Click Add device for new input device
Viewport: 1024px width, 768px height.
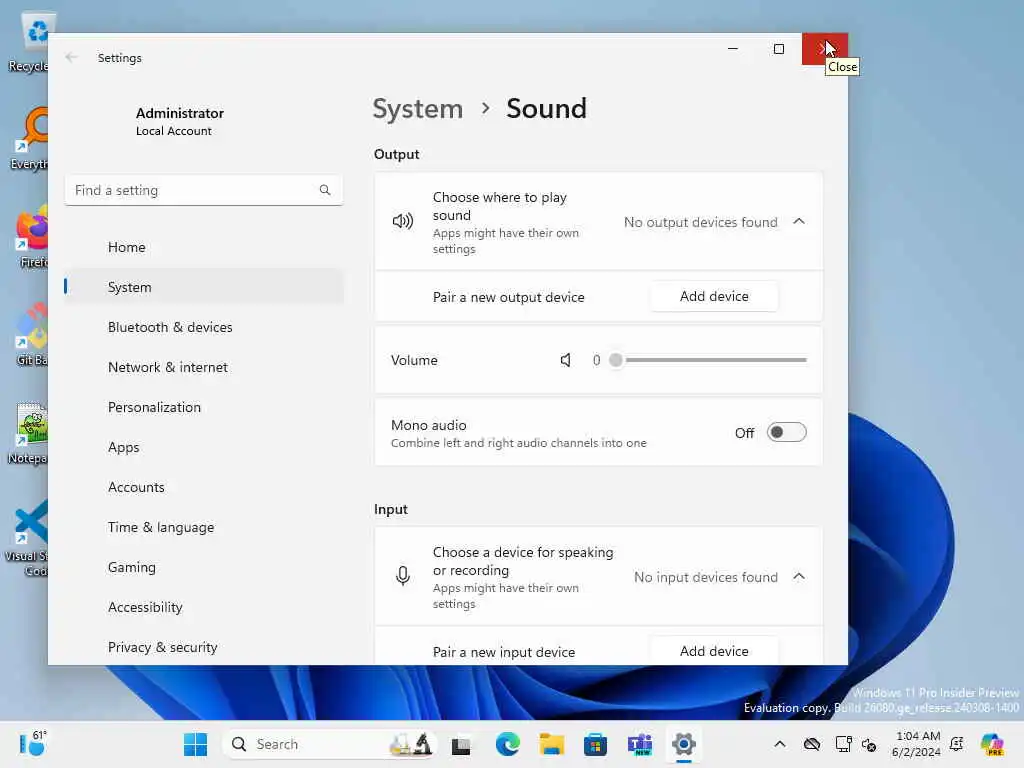[x=714, y=650]
